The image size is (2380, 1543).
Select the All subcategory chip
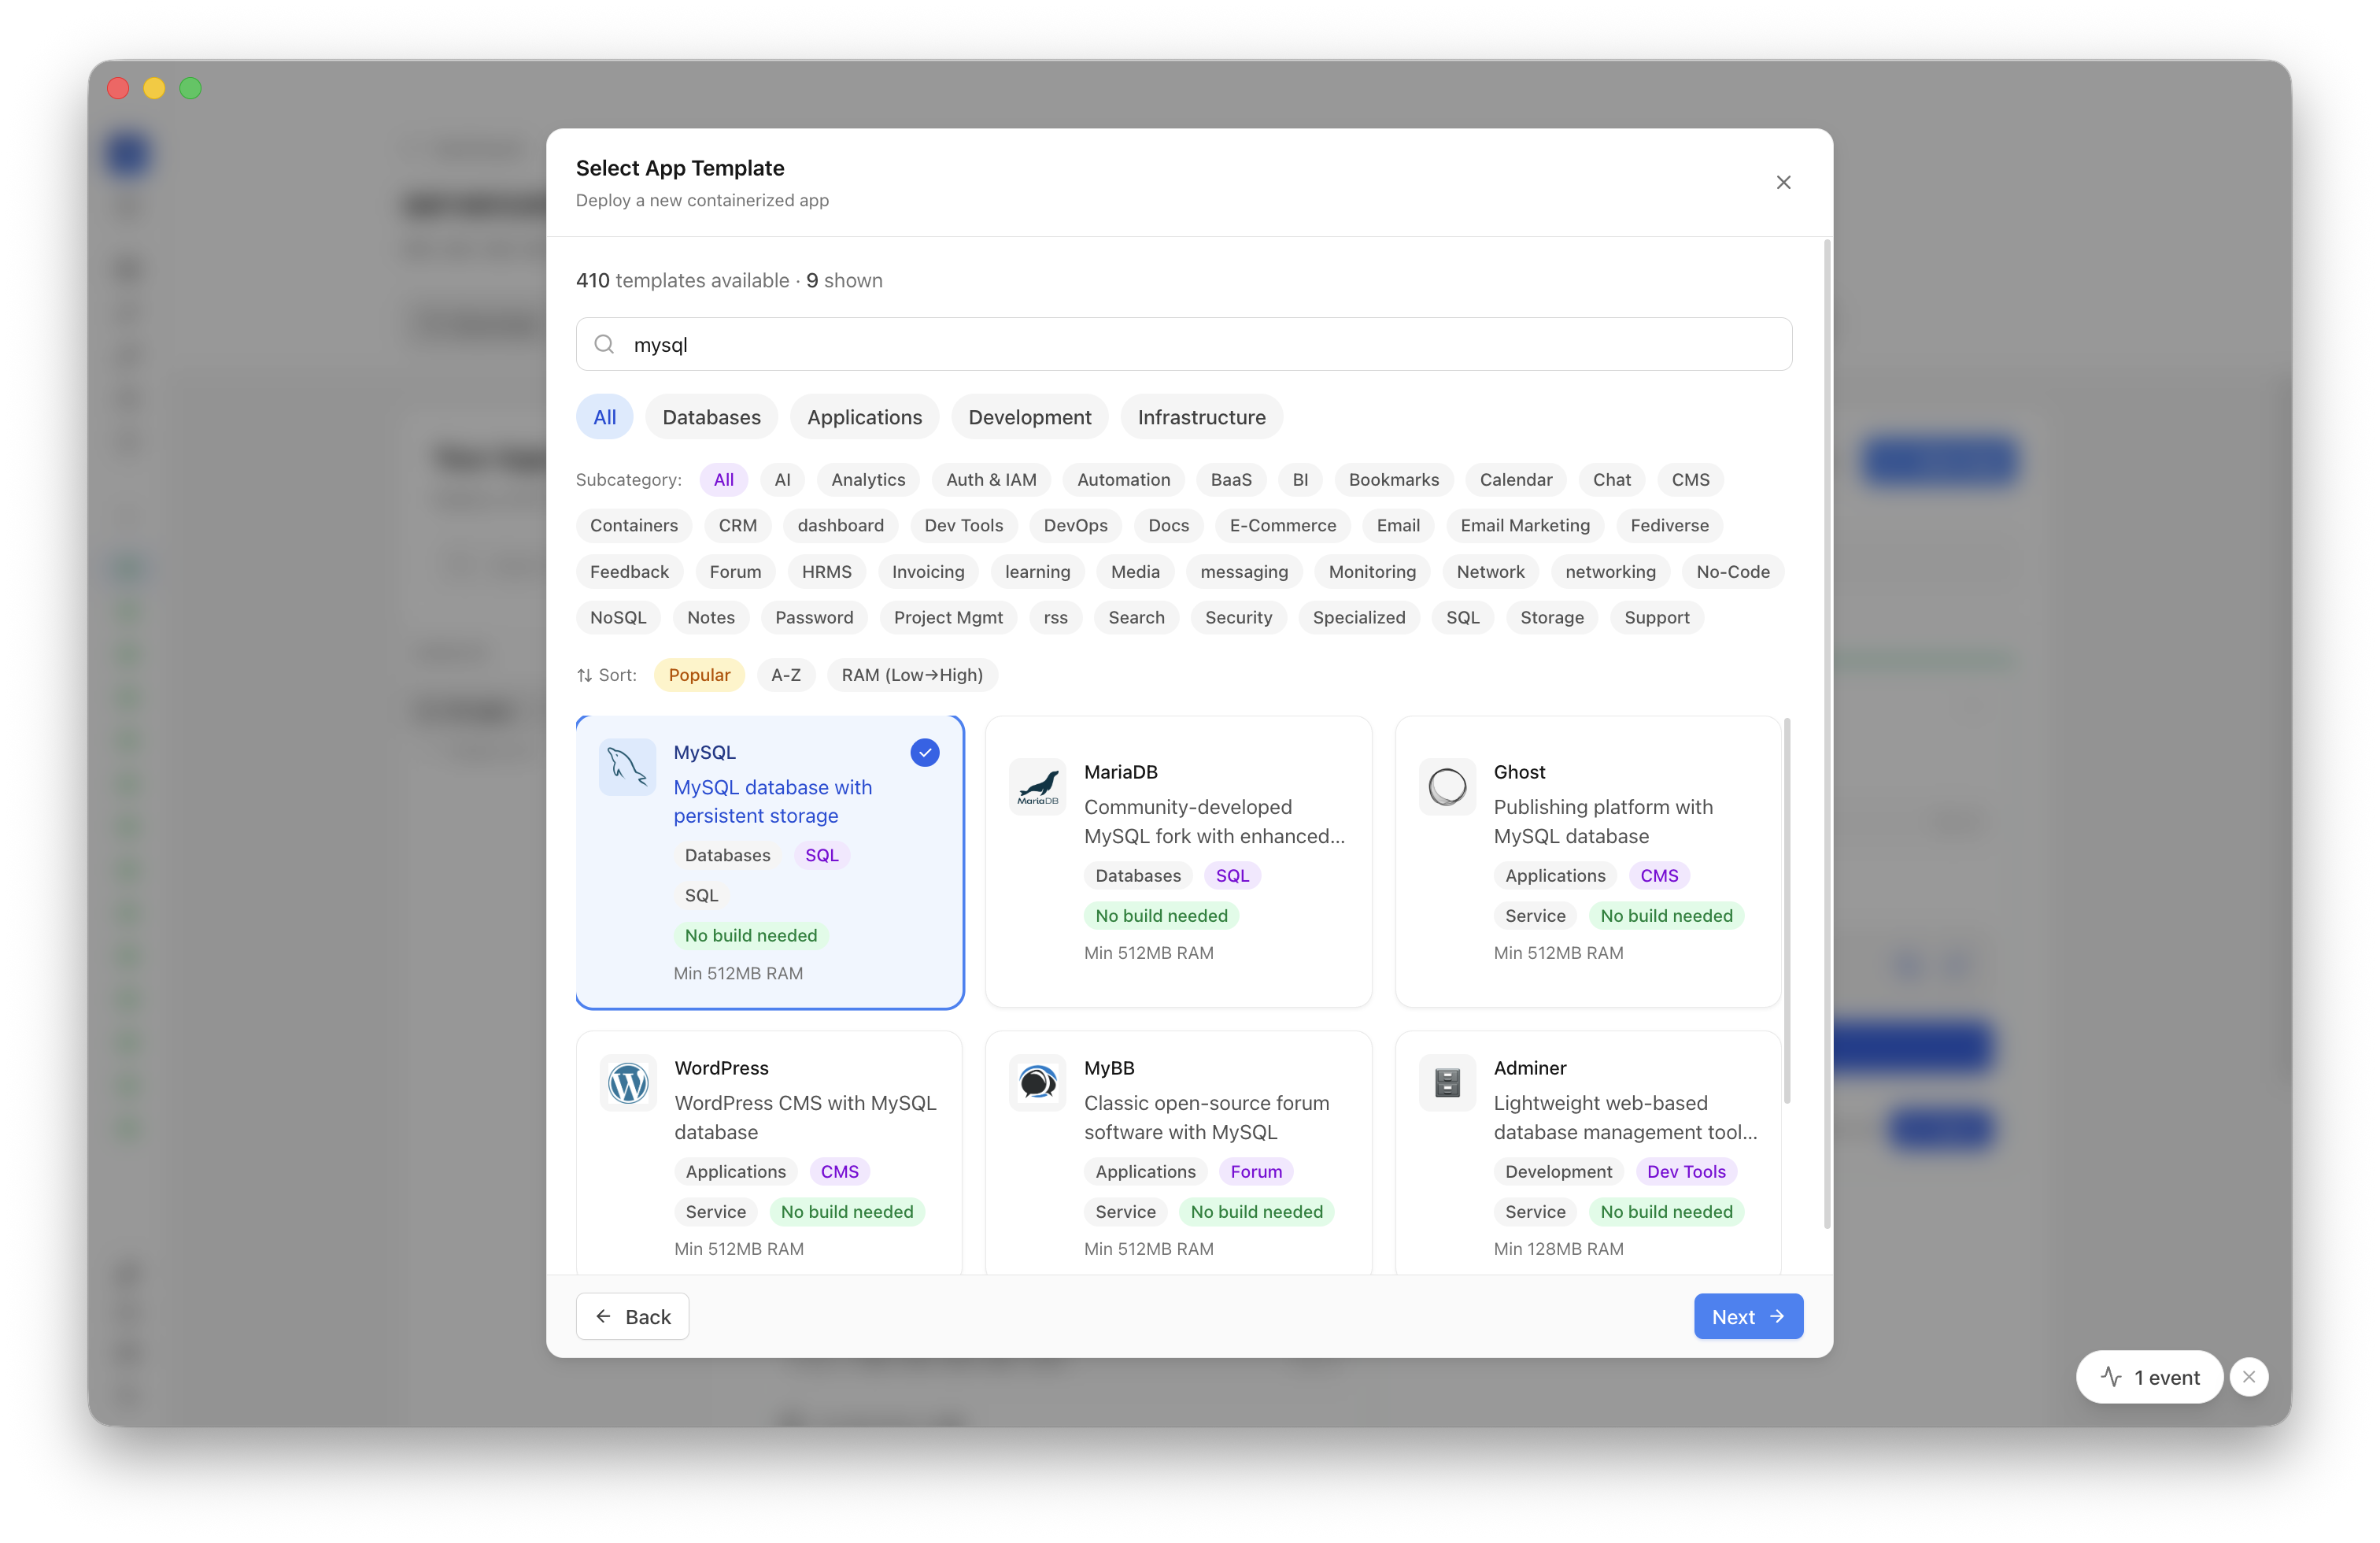[723, 480]
